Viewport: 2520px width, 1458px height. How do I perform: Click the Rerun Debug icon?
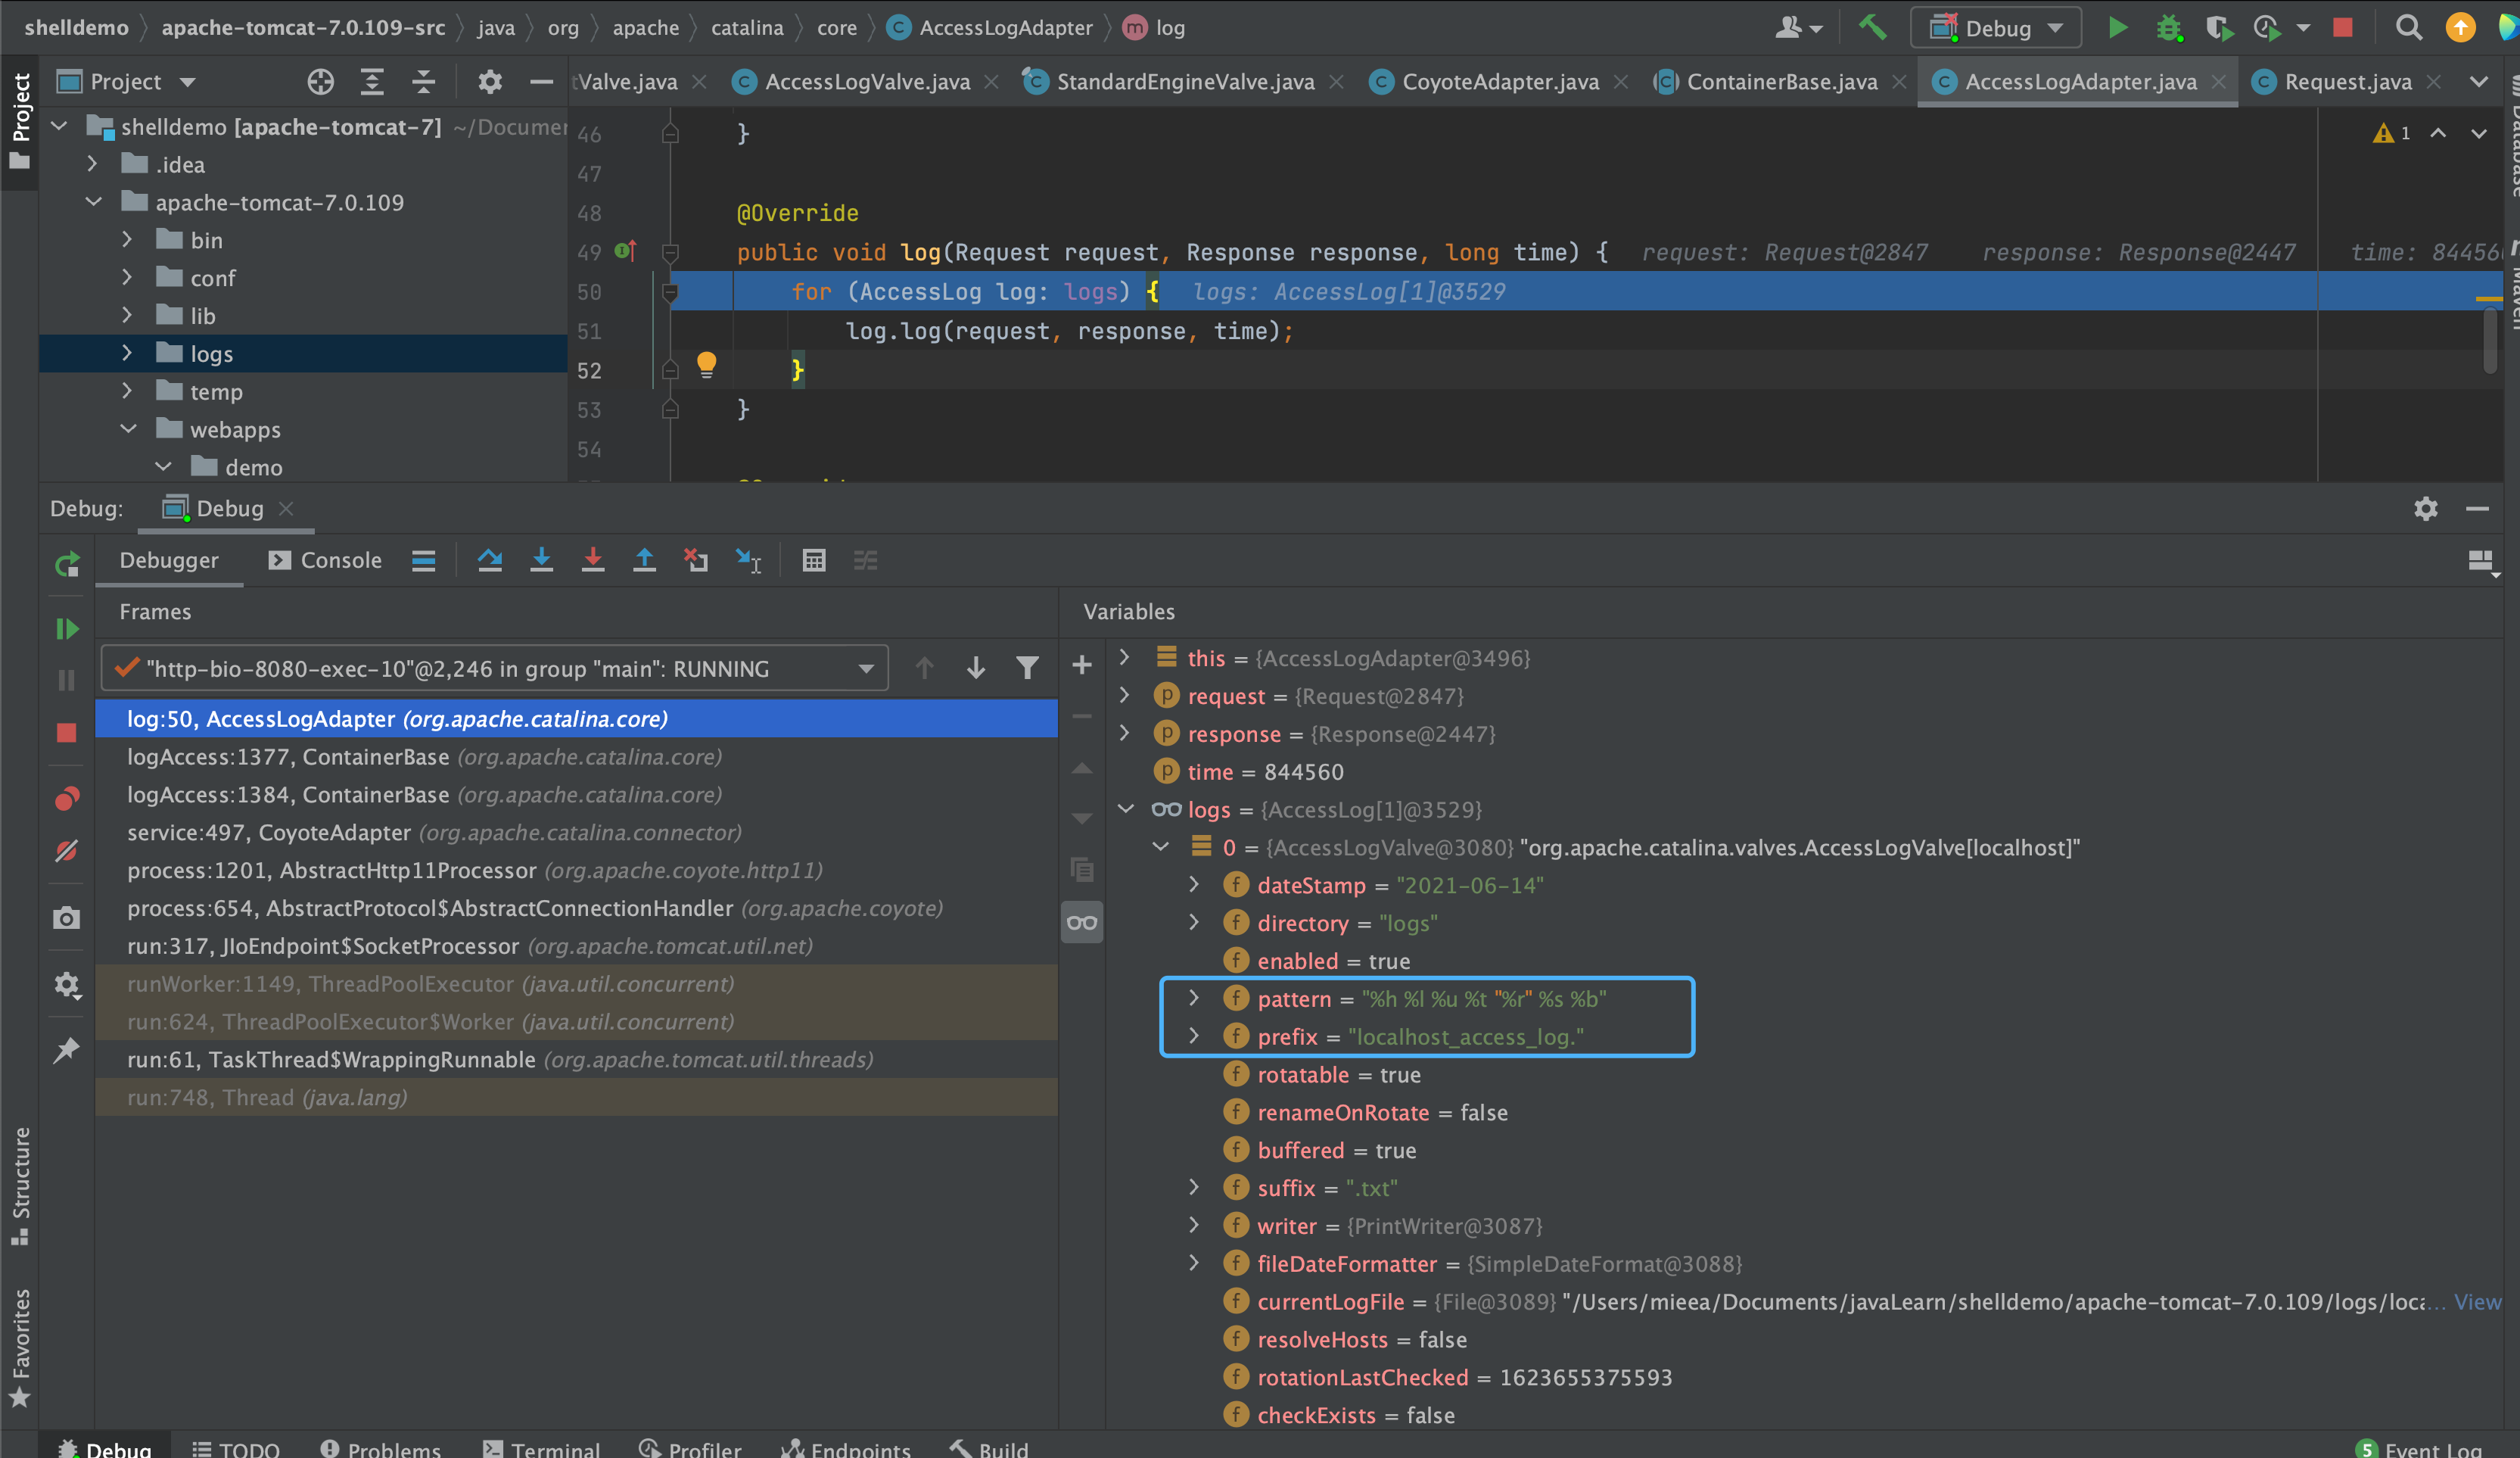click(x=67, y=565)
